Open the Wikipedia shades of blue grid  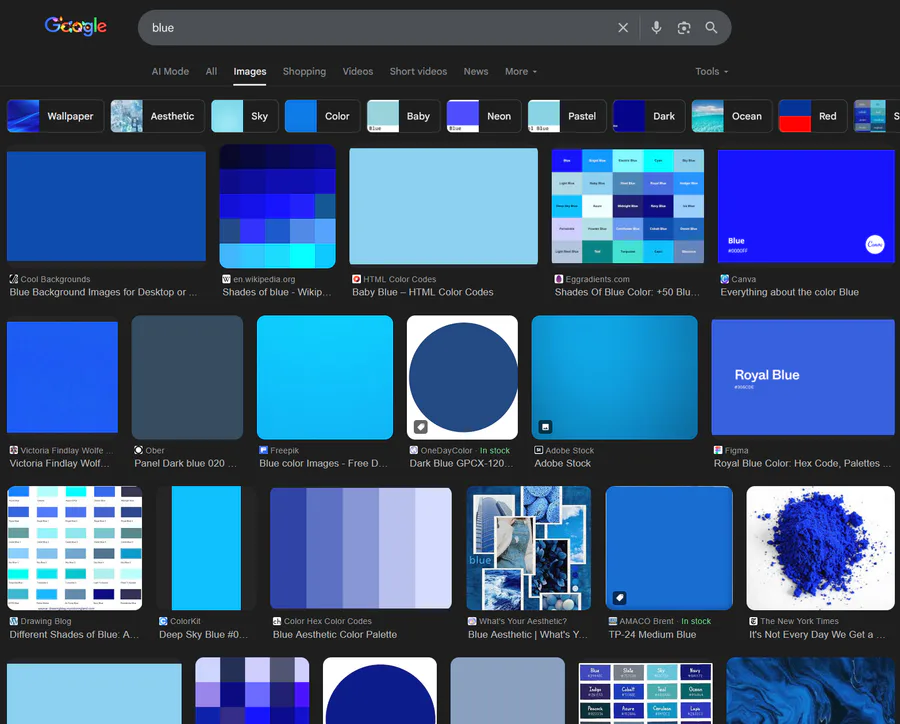coord(278,206)
